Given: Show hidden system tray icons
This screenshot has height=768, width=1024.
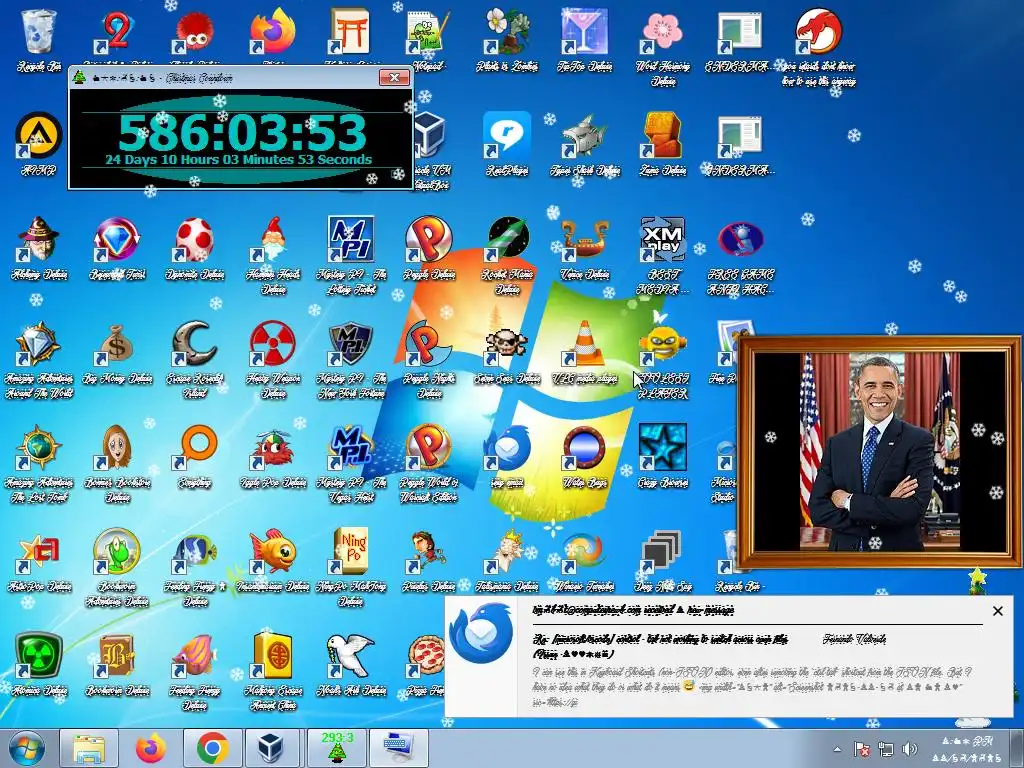Looking at the screenshot, I should point(838,750).
